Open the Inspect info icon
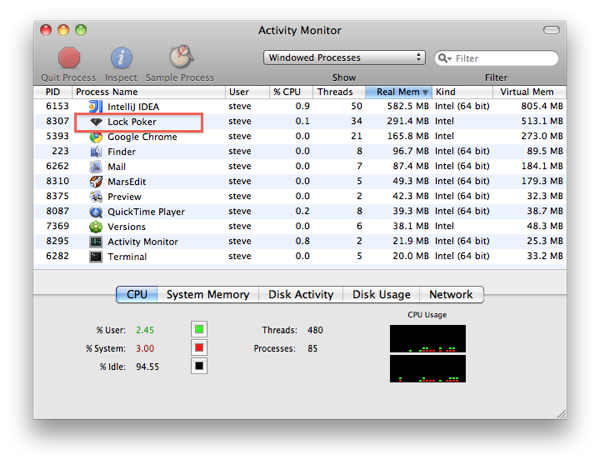600x465 pixels. [122, 58]
